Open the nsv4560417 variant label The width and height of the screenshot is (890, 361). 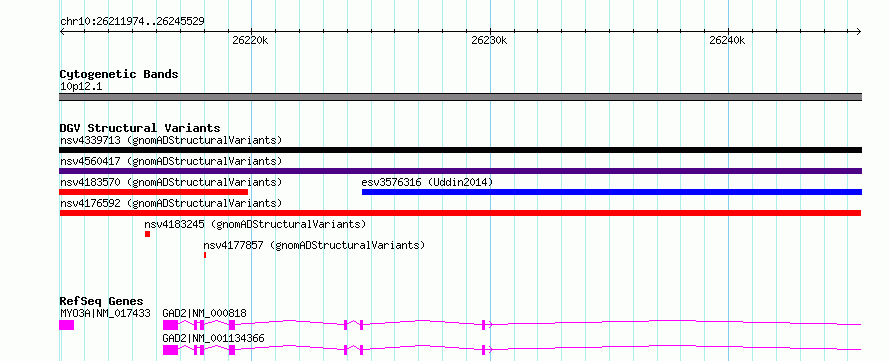pos(171,161)
